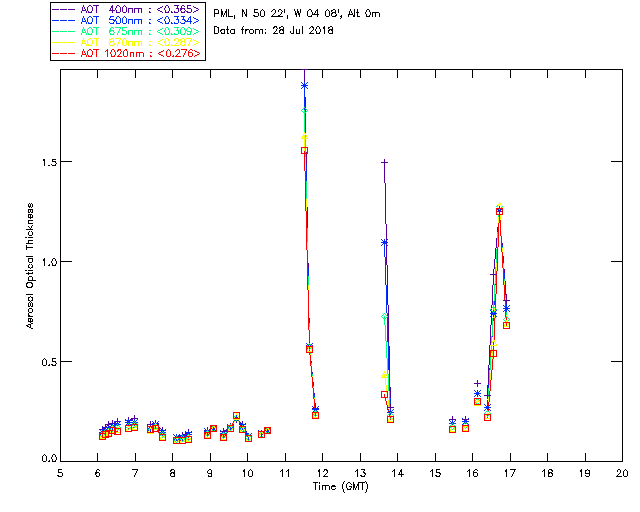The width and height of the screenshot is (640, 512).
Task: Click the x-axis tick label 11
Action: [285, 473]
